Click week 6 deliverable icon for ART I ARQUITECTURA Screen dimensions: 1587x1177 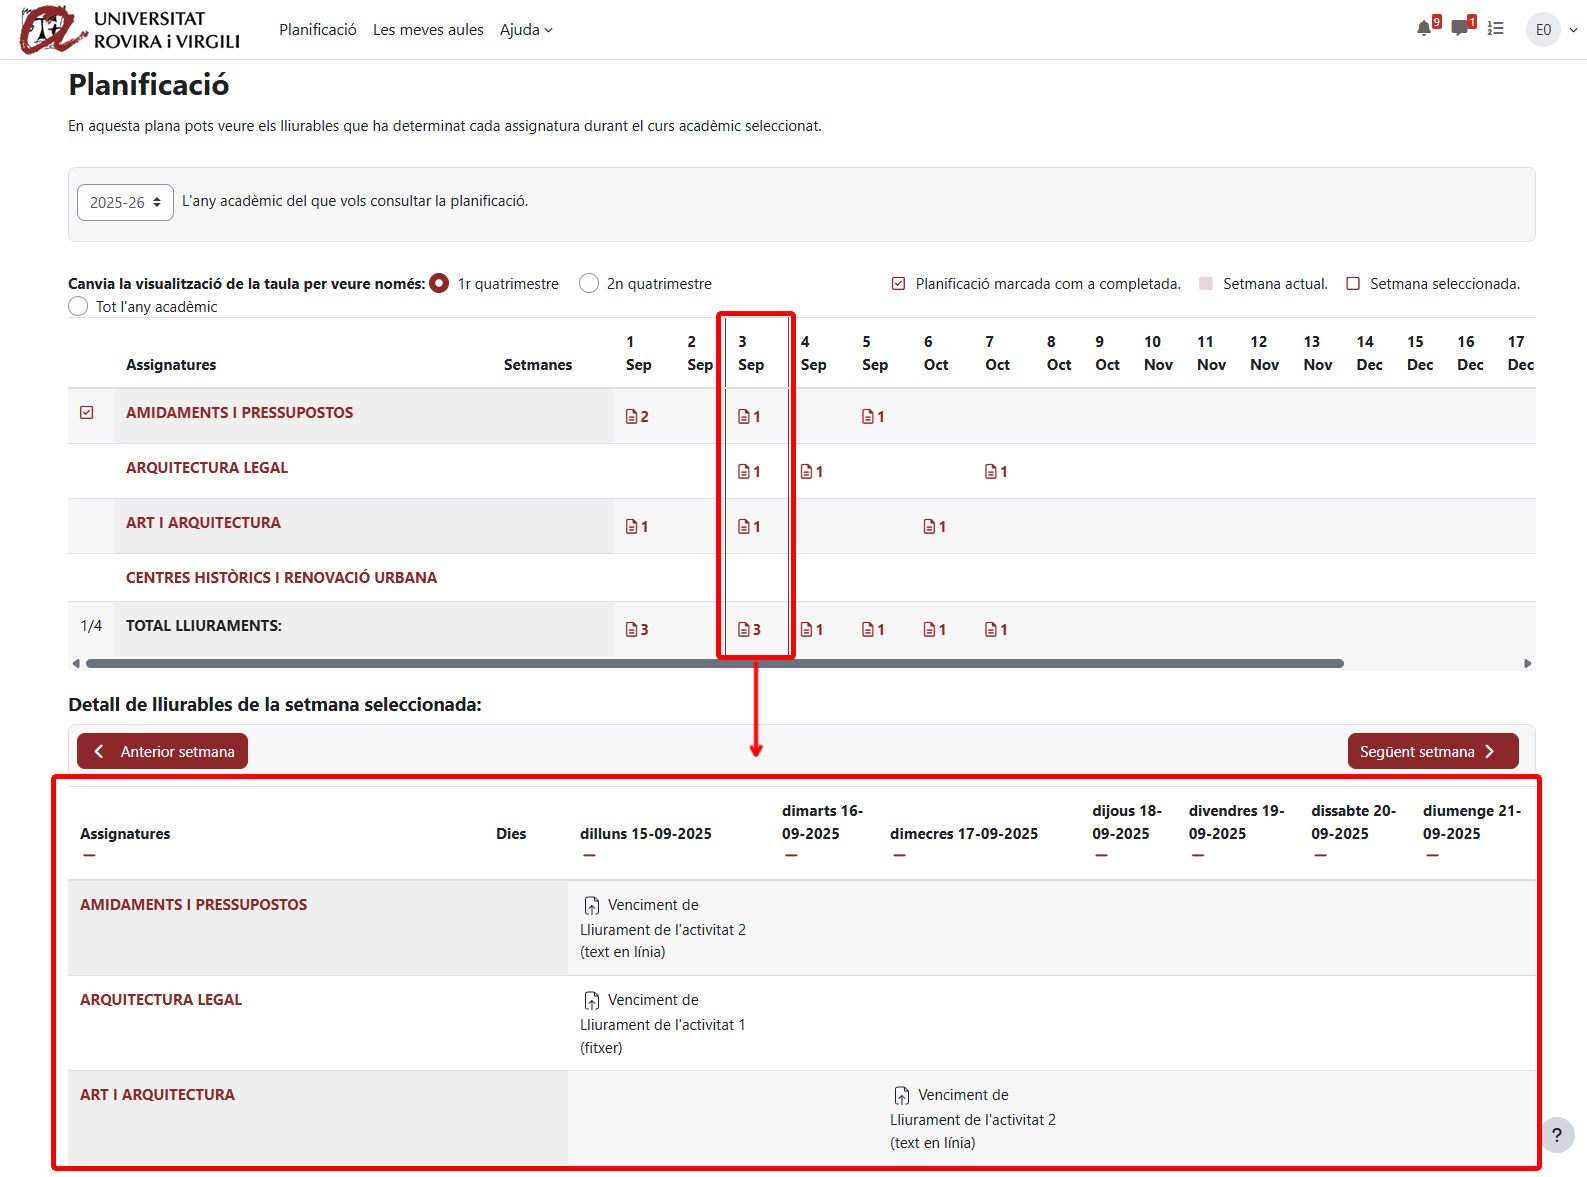pos(934,527)
